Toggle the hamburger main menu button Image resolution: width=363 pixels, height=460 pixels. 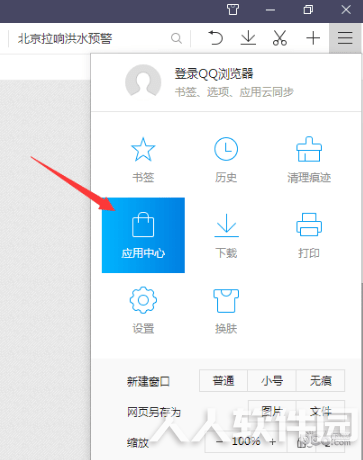tap(345, 38)
